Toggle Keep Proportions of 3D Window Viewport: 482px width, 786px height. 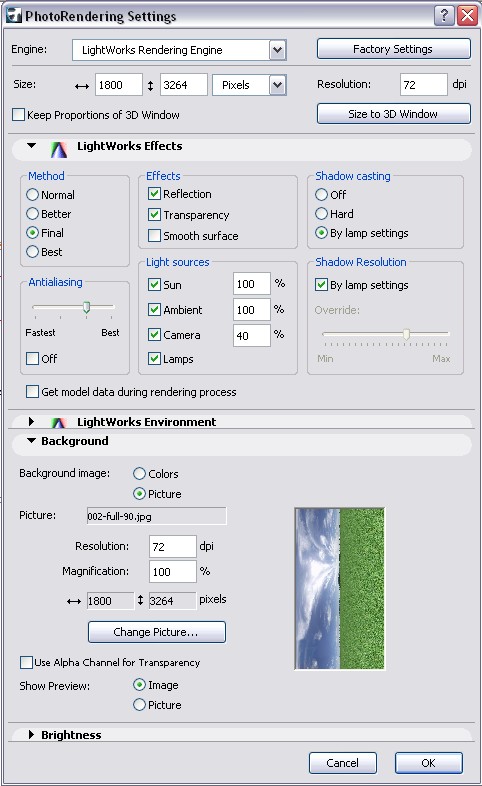coord(19,115)
